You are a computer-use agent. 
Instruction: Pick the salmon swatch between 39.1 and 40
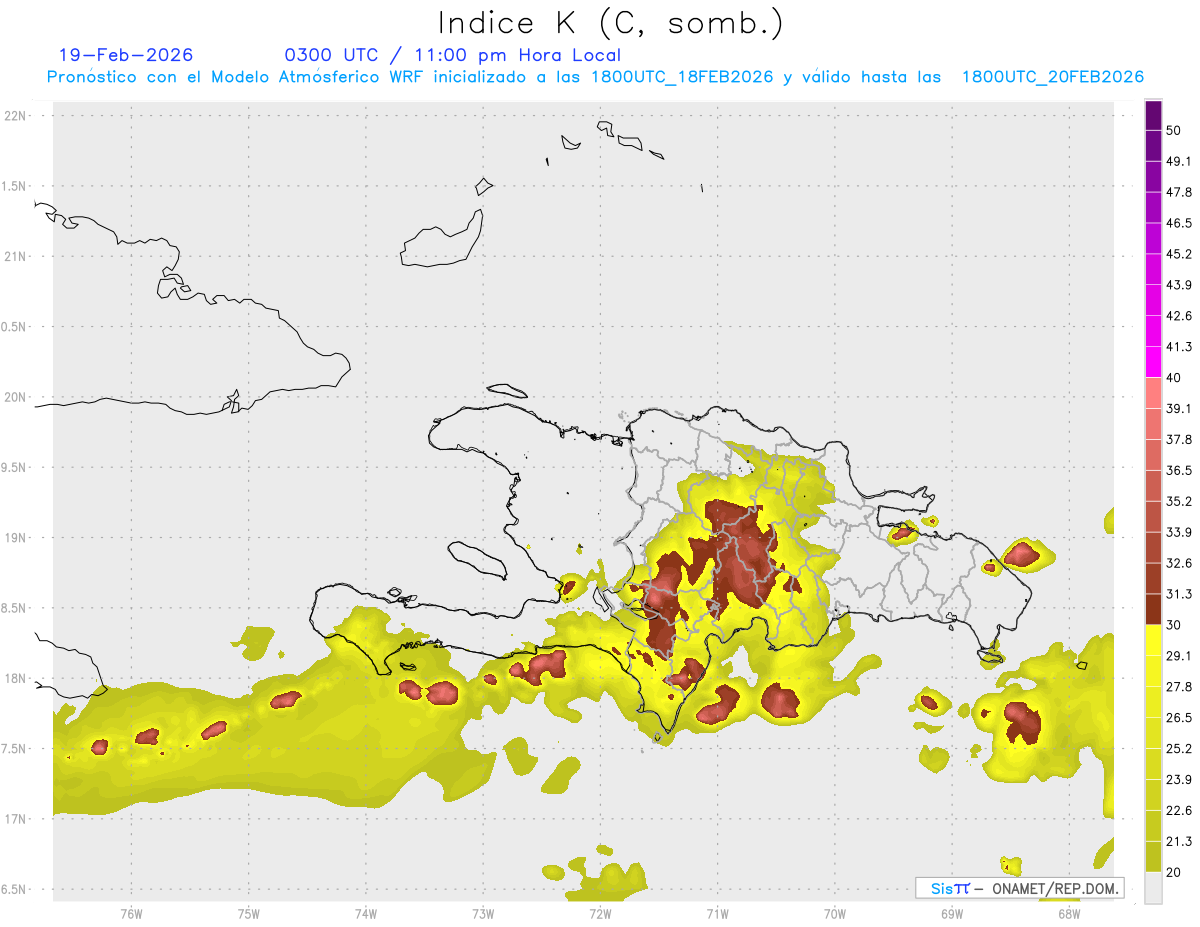click(x=1153, y=393)
